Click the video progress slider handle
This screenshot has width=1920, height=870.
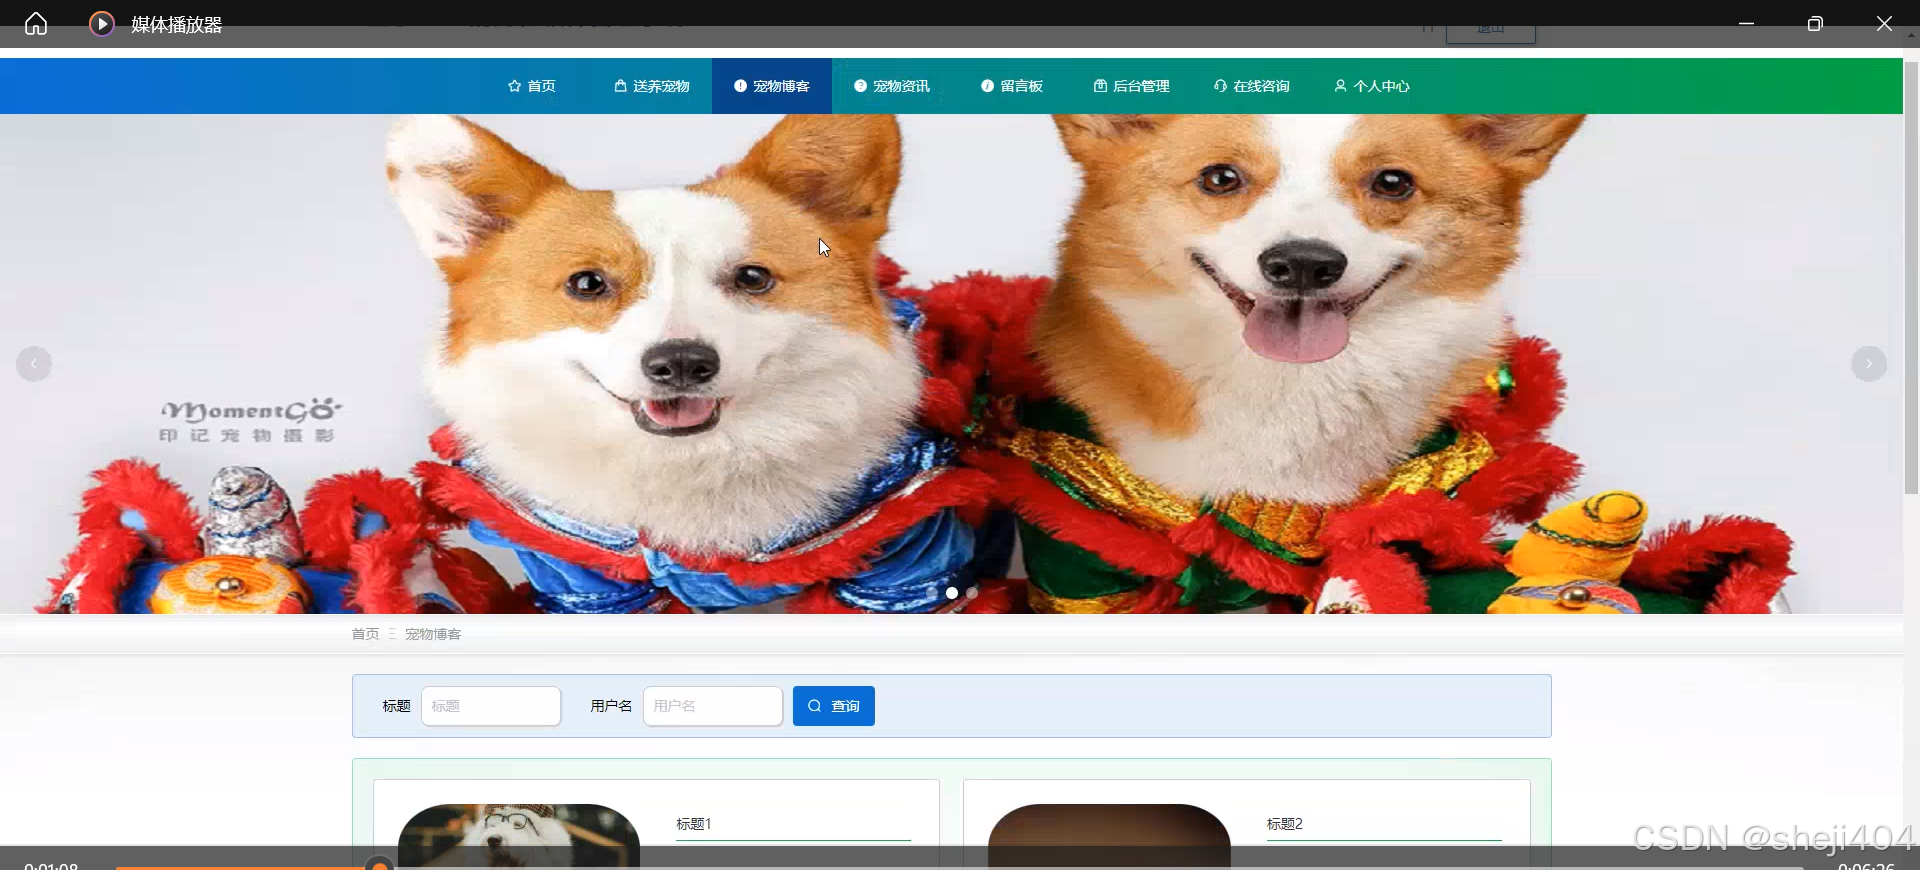(379, 864)
